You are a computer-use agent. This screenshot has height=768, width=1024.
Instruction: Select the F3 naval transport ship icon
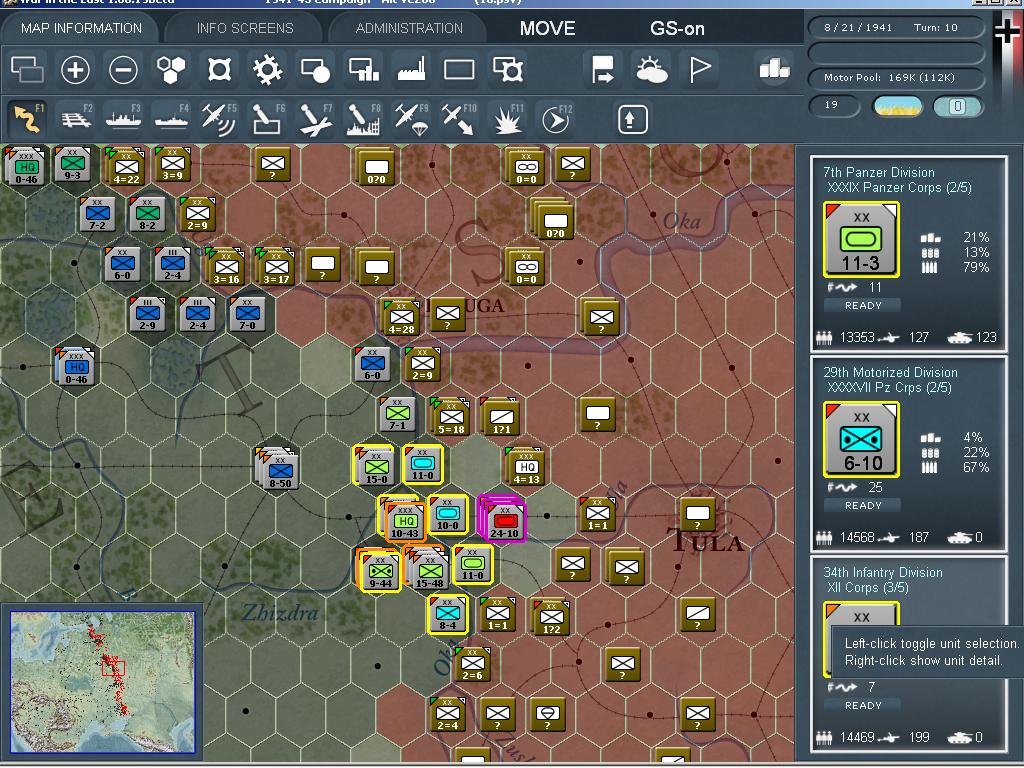(x=123, y=119)
